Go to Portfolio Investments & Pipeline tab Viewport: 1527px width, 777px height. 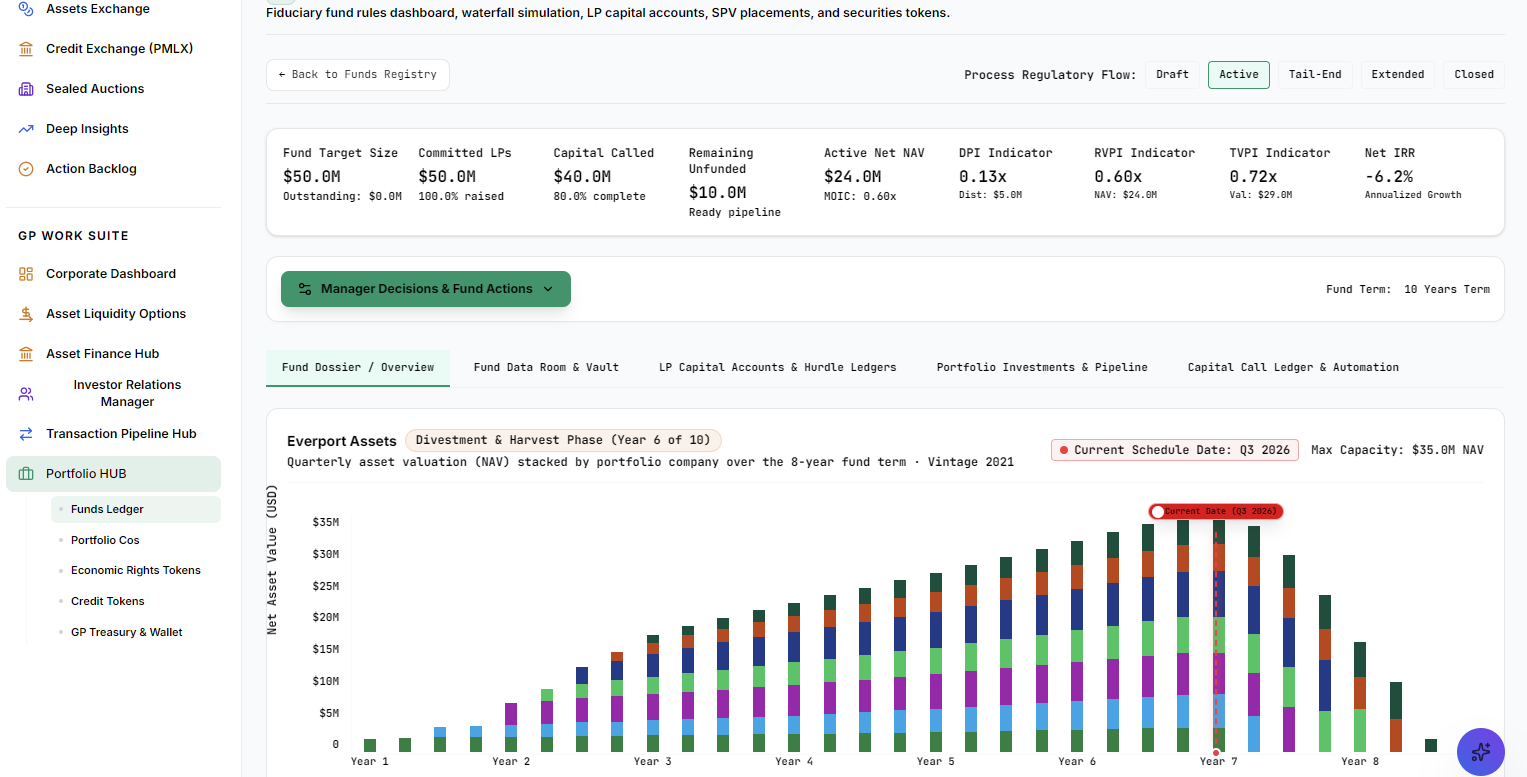tap(1042, 368)
